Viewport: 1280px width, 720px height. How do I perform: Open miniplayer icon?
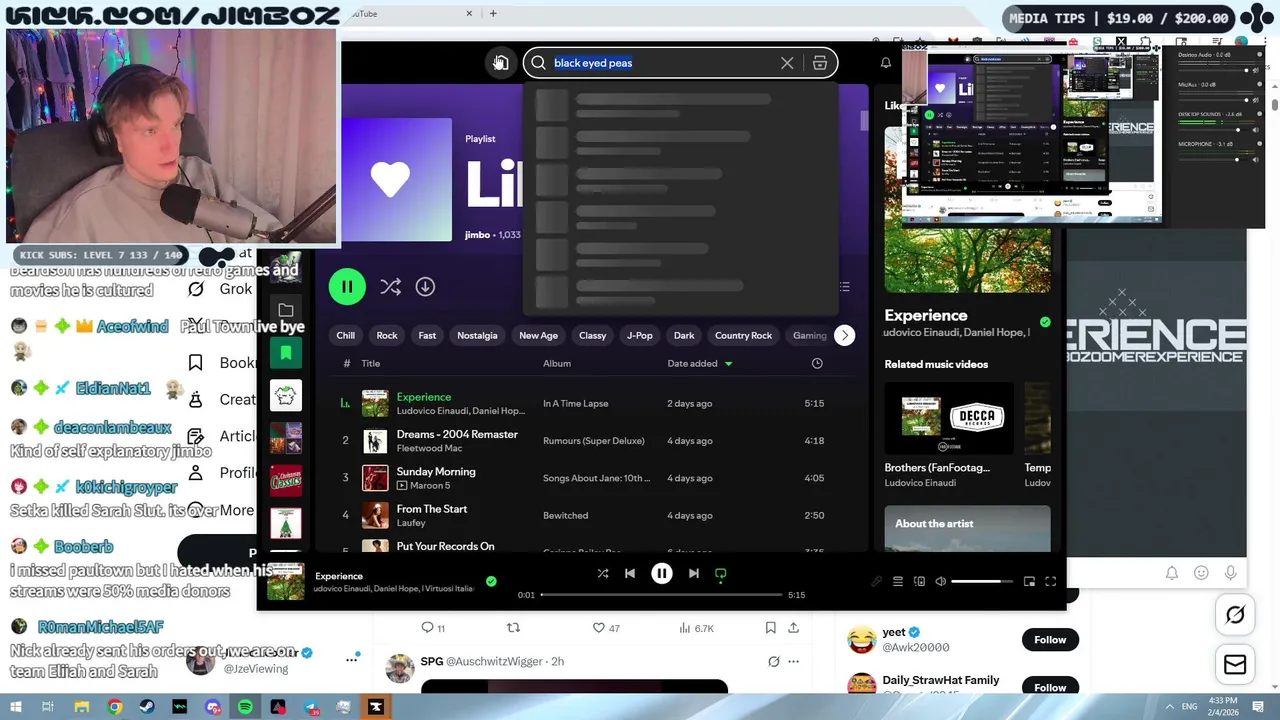1029,581
